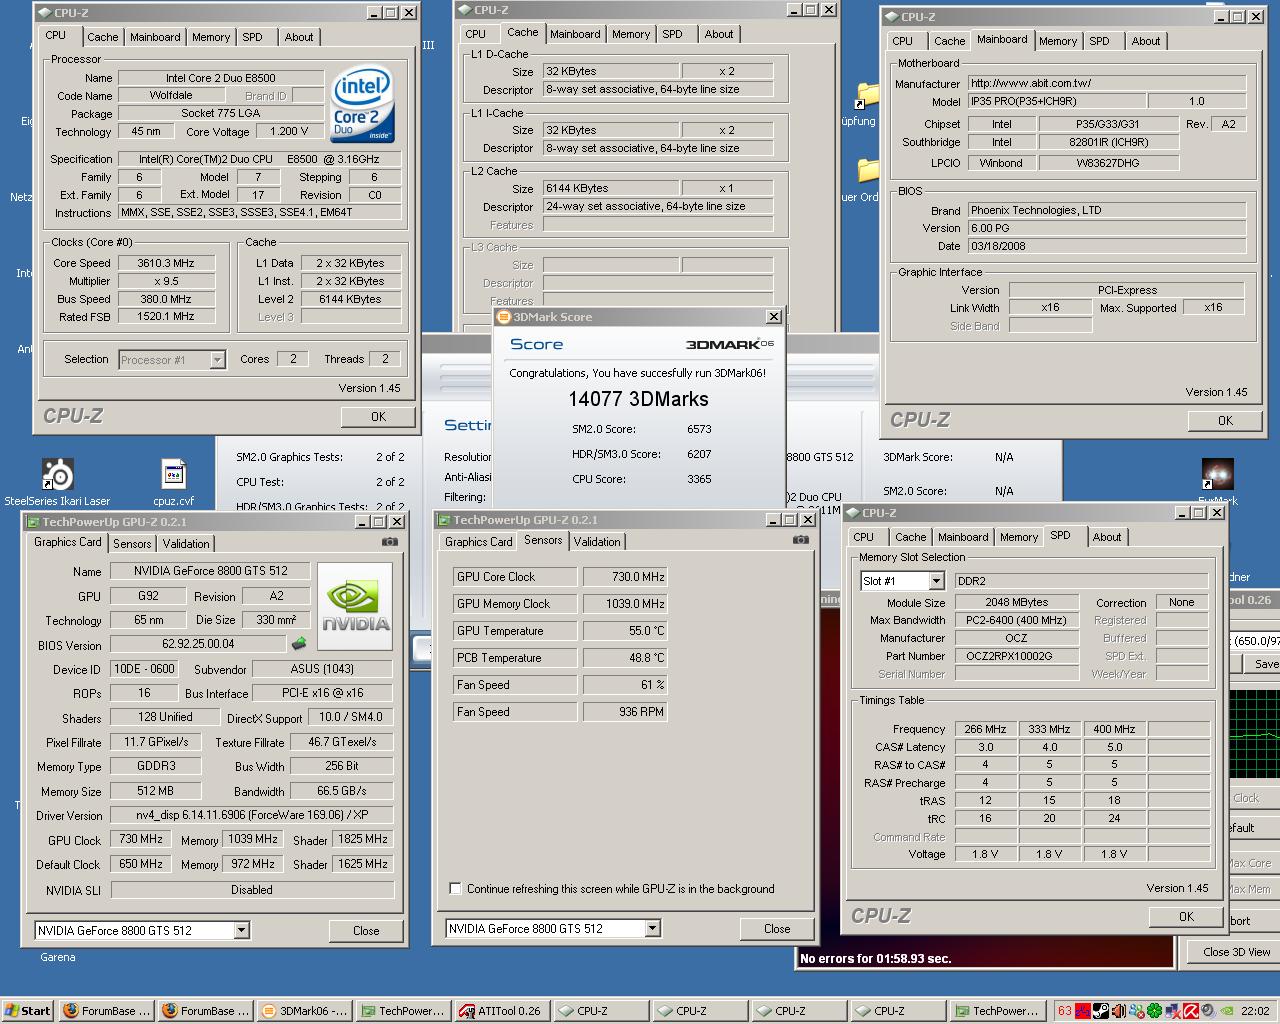Open the 3DMark06 taskbar button
This screenshot has height=1024, width=1280.
click(x=304, y=1011)
